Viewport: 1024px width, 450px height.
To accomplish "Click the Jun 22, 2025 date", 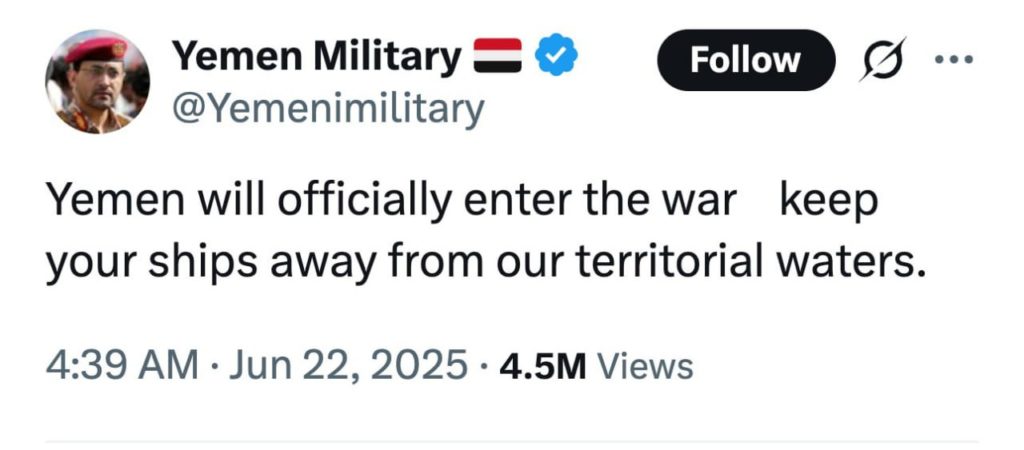I will coord(343,365).
